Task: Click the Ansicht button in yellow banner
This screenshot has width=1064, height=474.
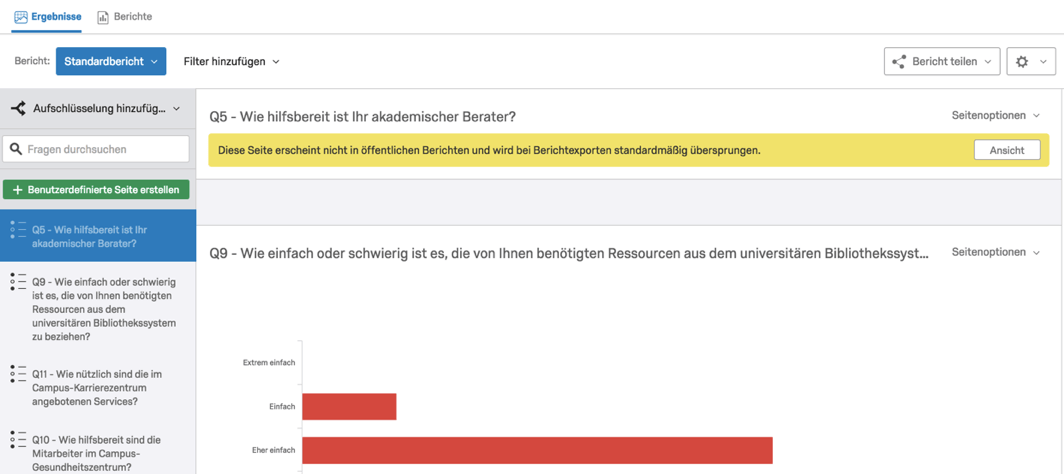Action: (x=1007, y=151)
